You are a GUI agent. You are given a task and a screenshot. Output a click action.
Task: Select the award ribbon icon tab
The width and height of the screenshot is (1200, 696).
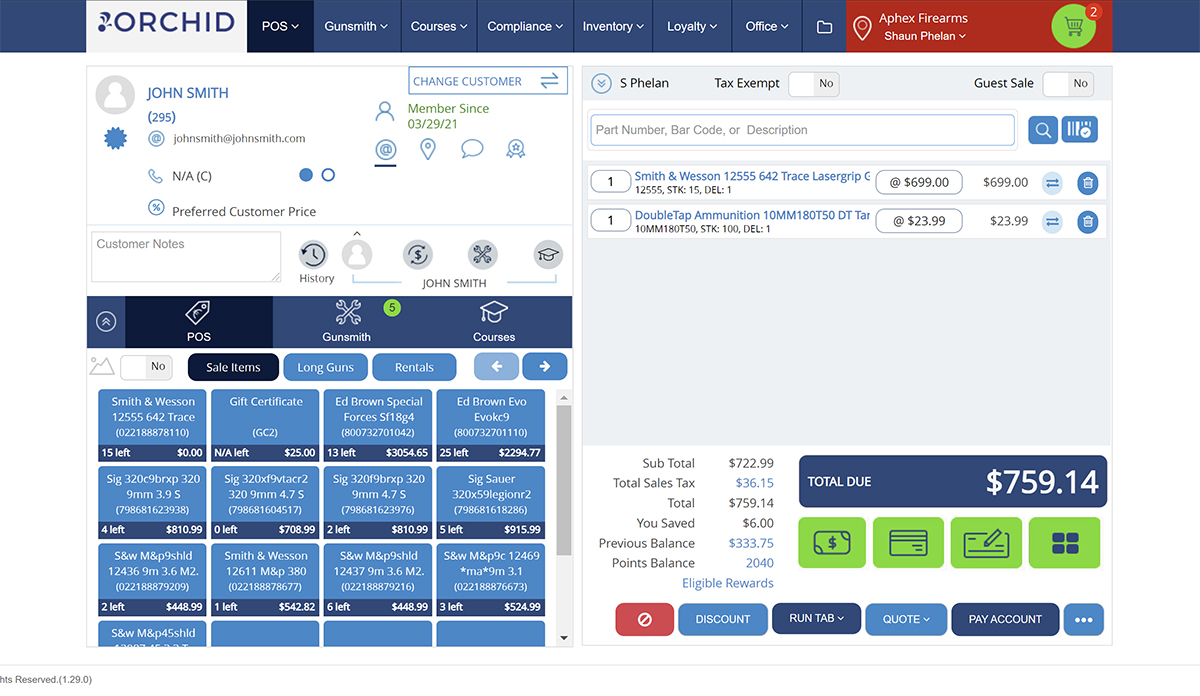pos(516,150)
